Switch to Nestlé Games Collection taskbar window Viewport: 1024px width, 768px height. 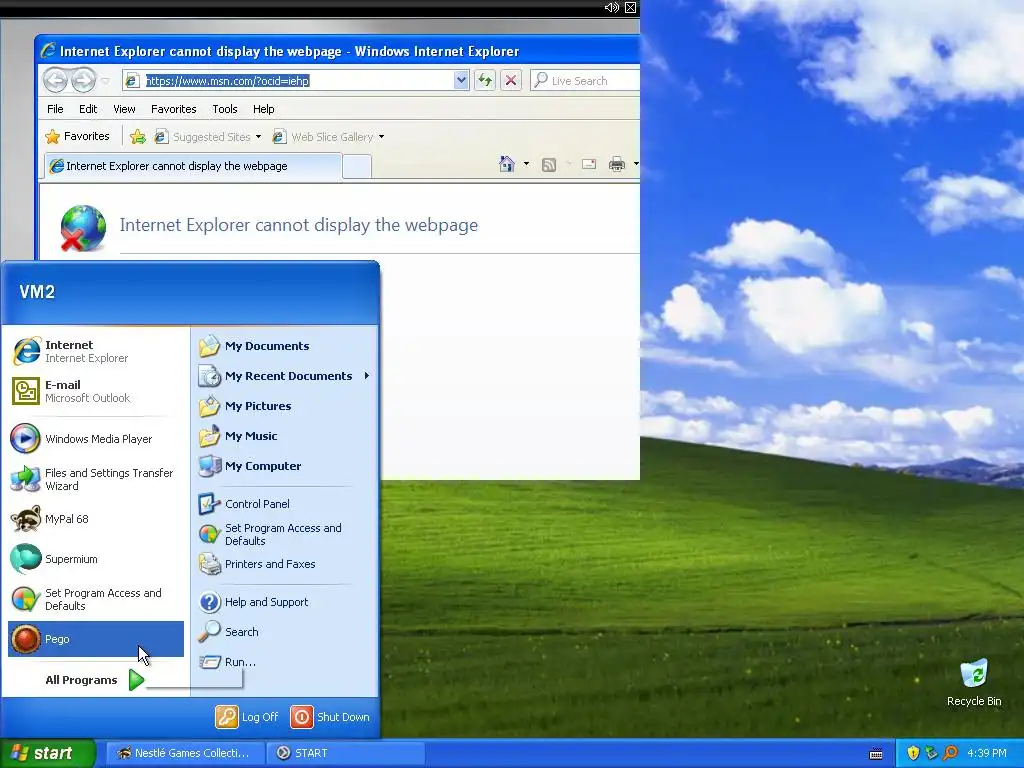(185, 753)
